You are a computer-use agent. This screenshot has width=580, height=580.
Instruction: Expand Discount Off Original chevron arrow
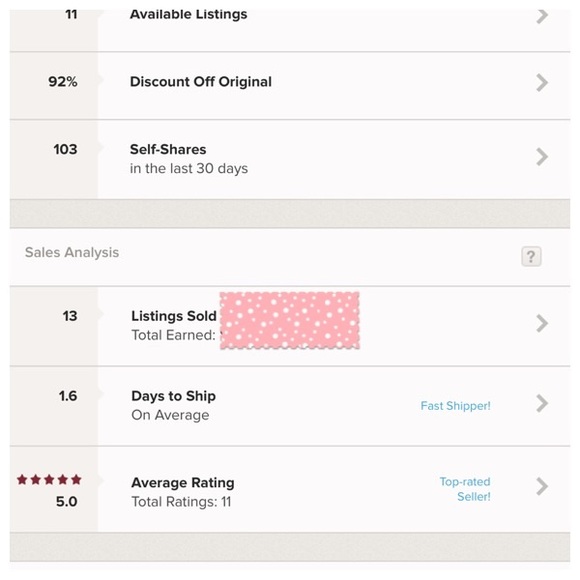pos(542,82)
